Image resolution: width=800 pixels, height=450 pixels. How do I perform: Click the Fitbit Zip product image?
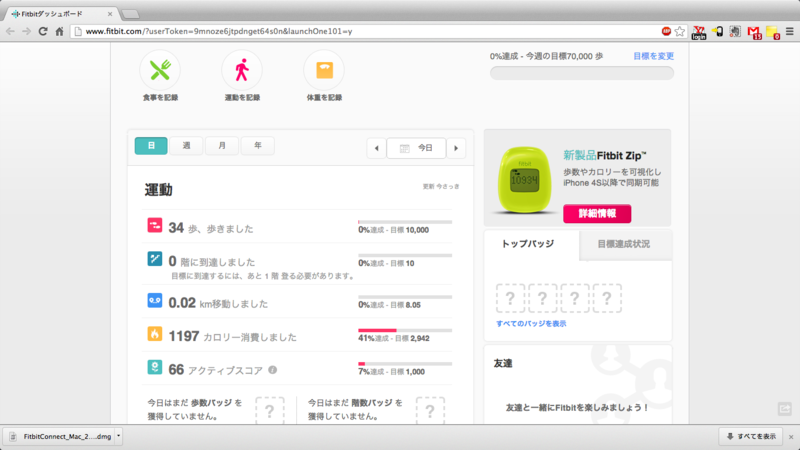524,180
